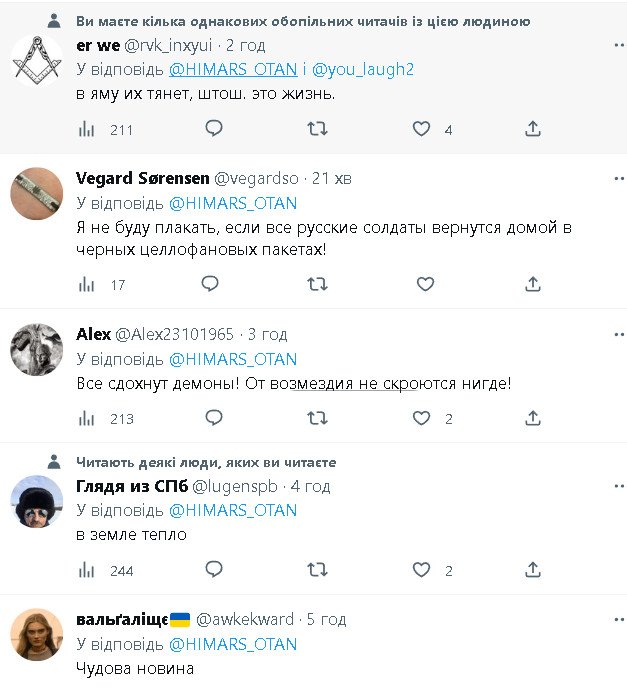Open Vegard Sørensen's avatar

coord(37,193)
